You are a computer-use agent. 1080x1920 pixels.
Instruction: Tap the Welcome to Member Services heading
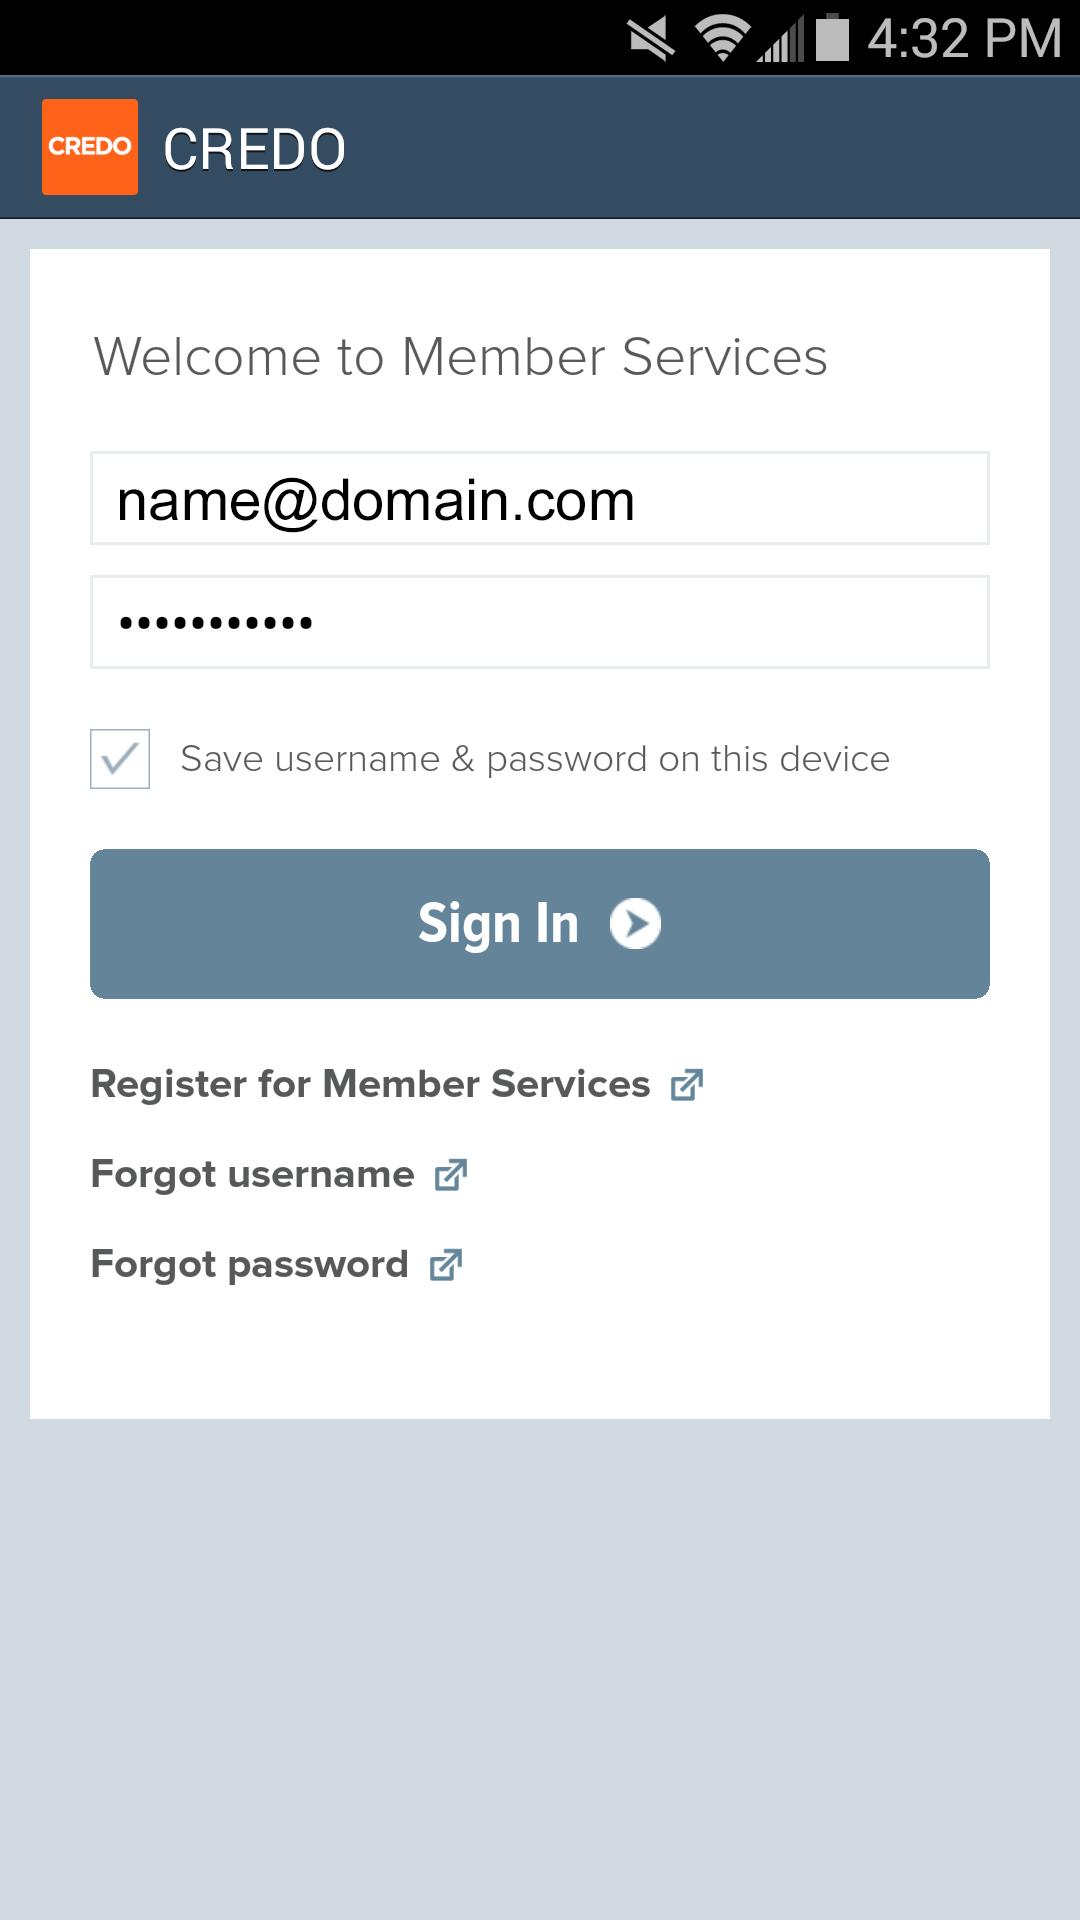click(461, 357)
